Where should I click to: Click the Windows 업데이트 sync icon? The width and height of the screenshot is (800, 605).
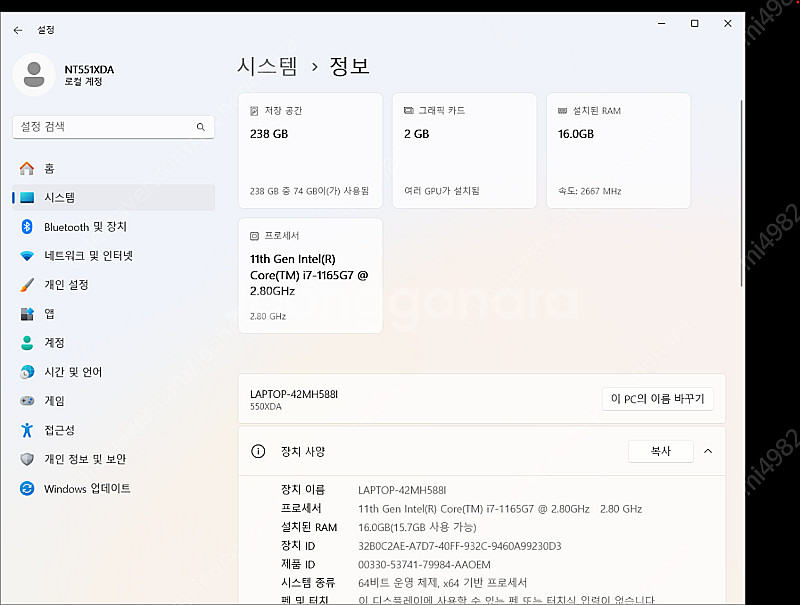[27, 488]
